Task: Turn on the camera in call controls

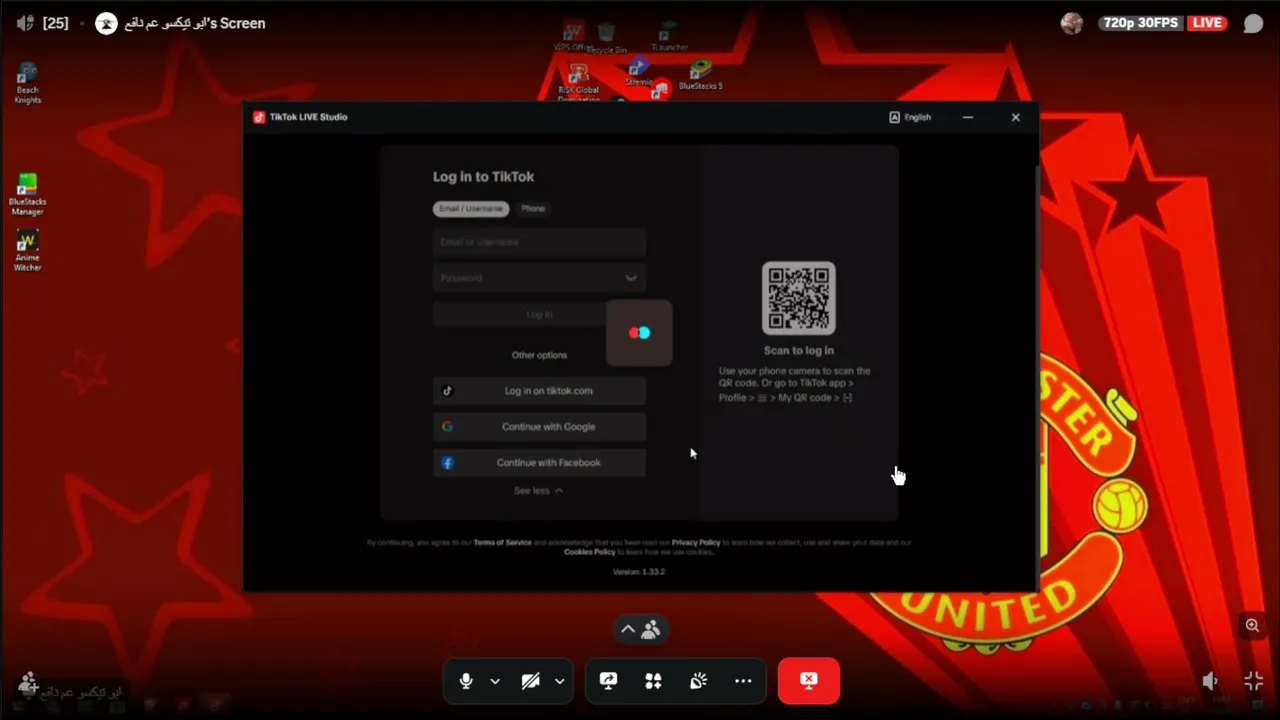Action: pyautogui.click(x=531, y=681)
